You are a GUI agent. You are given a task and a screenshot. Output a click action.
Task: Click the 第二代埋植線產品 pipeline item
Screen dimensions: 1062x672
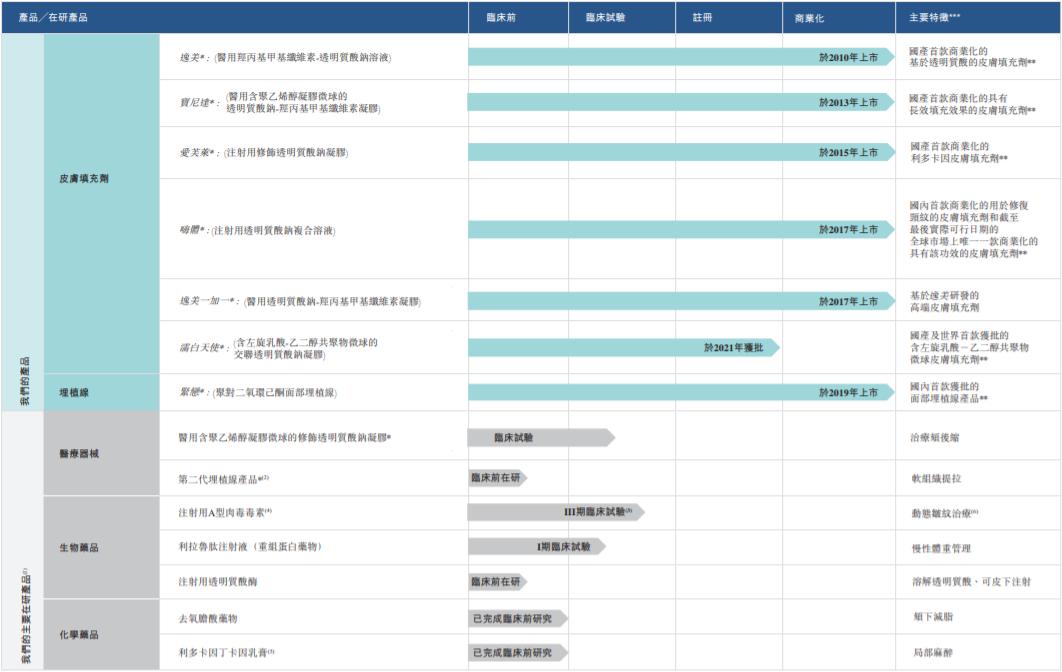224,479
